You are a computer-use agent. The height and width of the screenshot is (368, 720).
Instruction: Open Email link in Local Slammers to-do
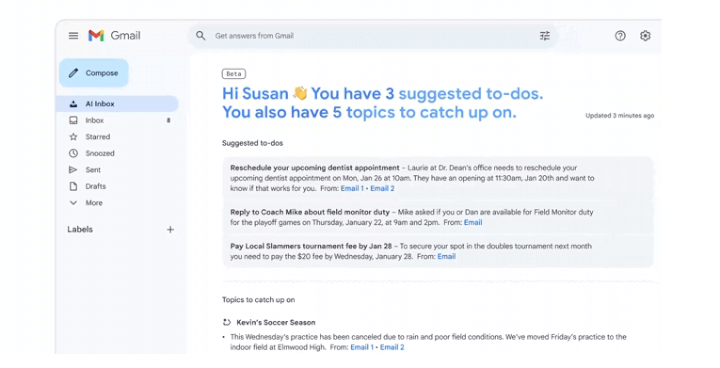click(x=446, y=256)
